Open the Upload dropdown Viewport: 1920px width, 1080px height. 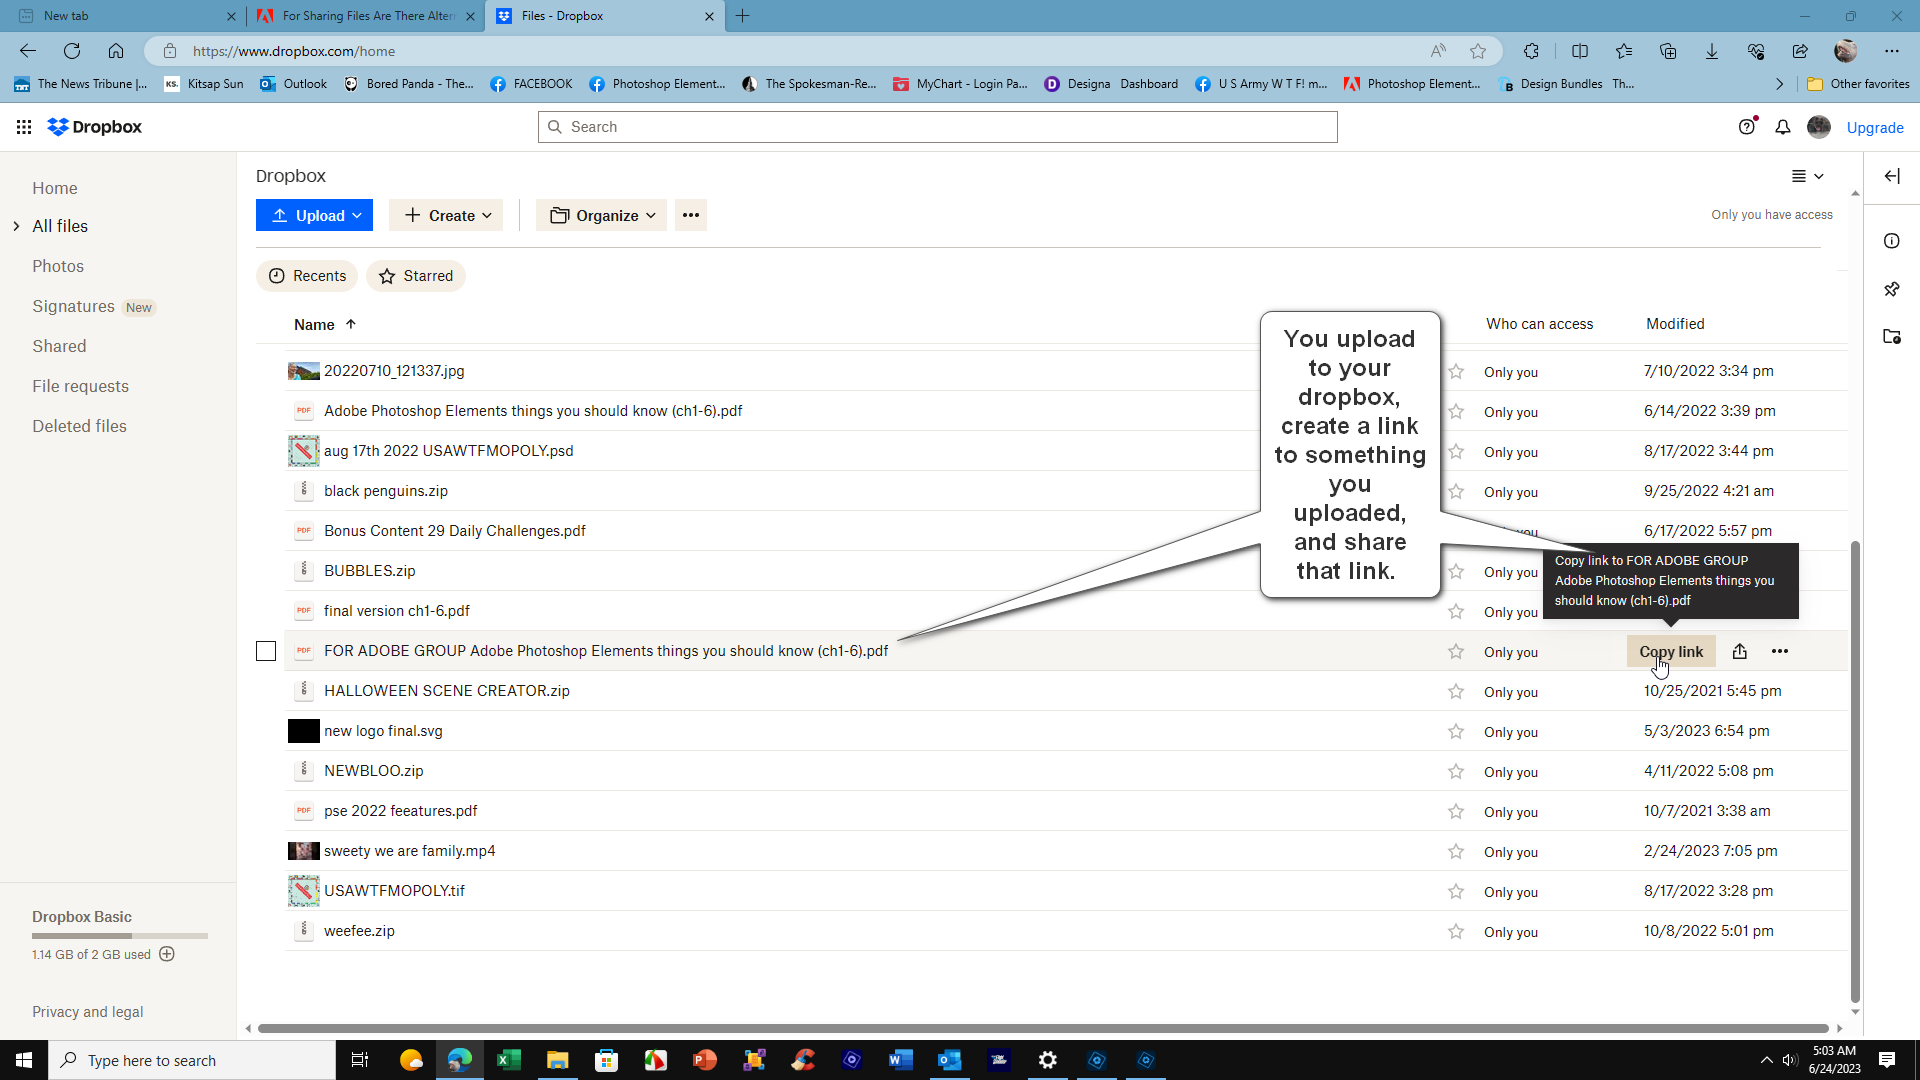(x=314, y=215)
